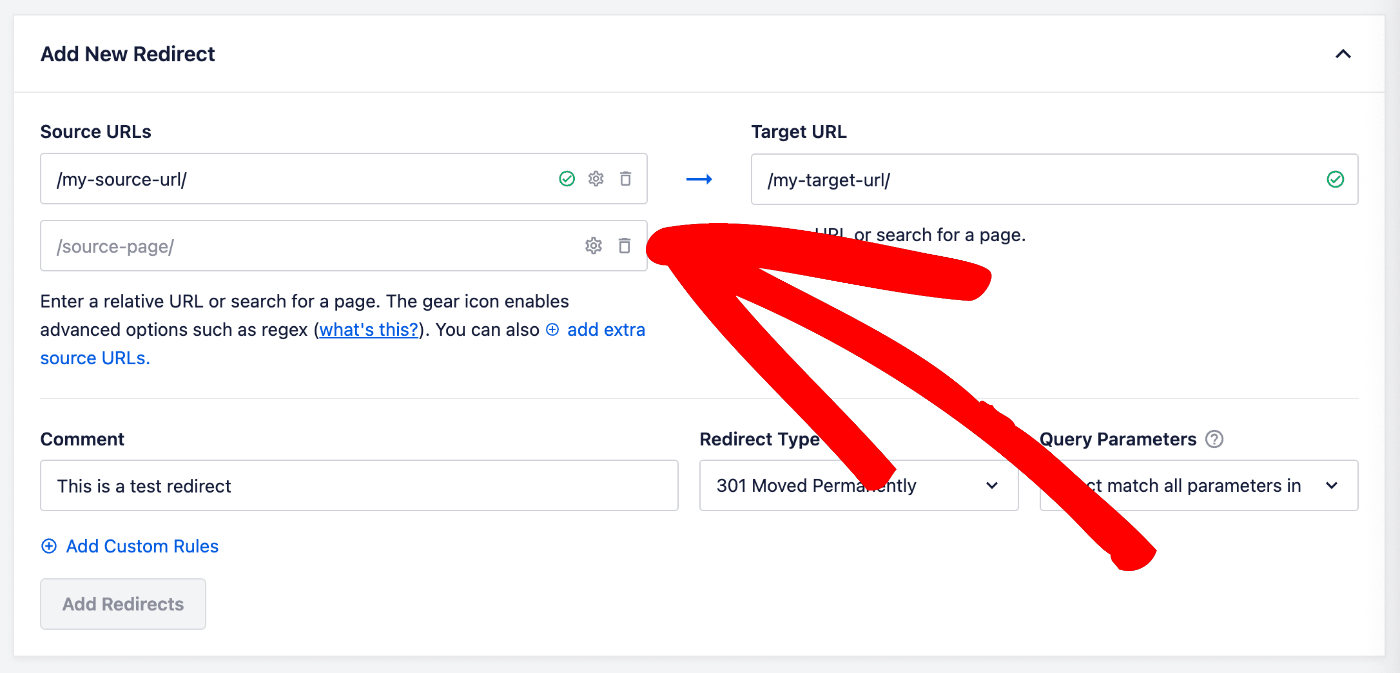Show the Query Parameters help tooltip icon
Screen dimensions: 1400x673
pyautogui.click(x=1215, y=439)
